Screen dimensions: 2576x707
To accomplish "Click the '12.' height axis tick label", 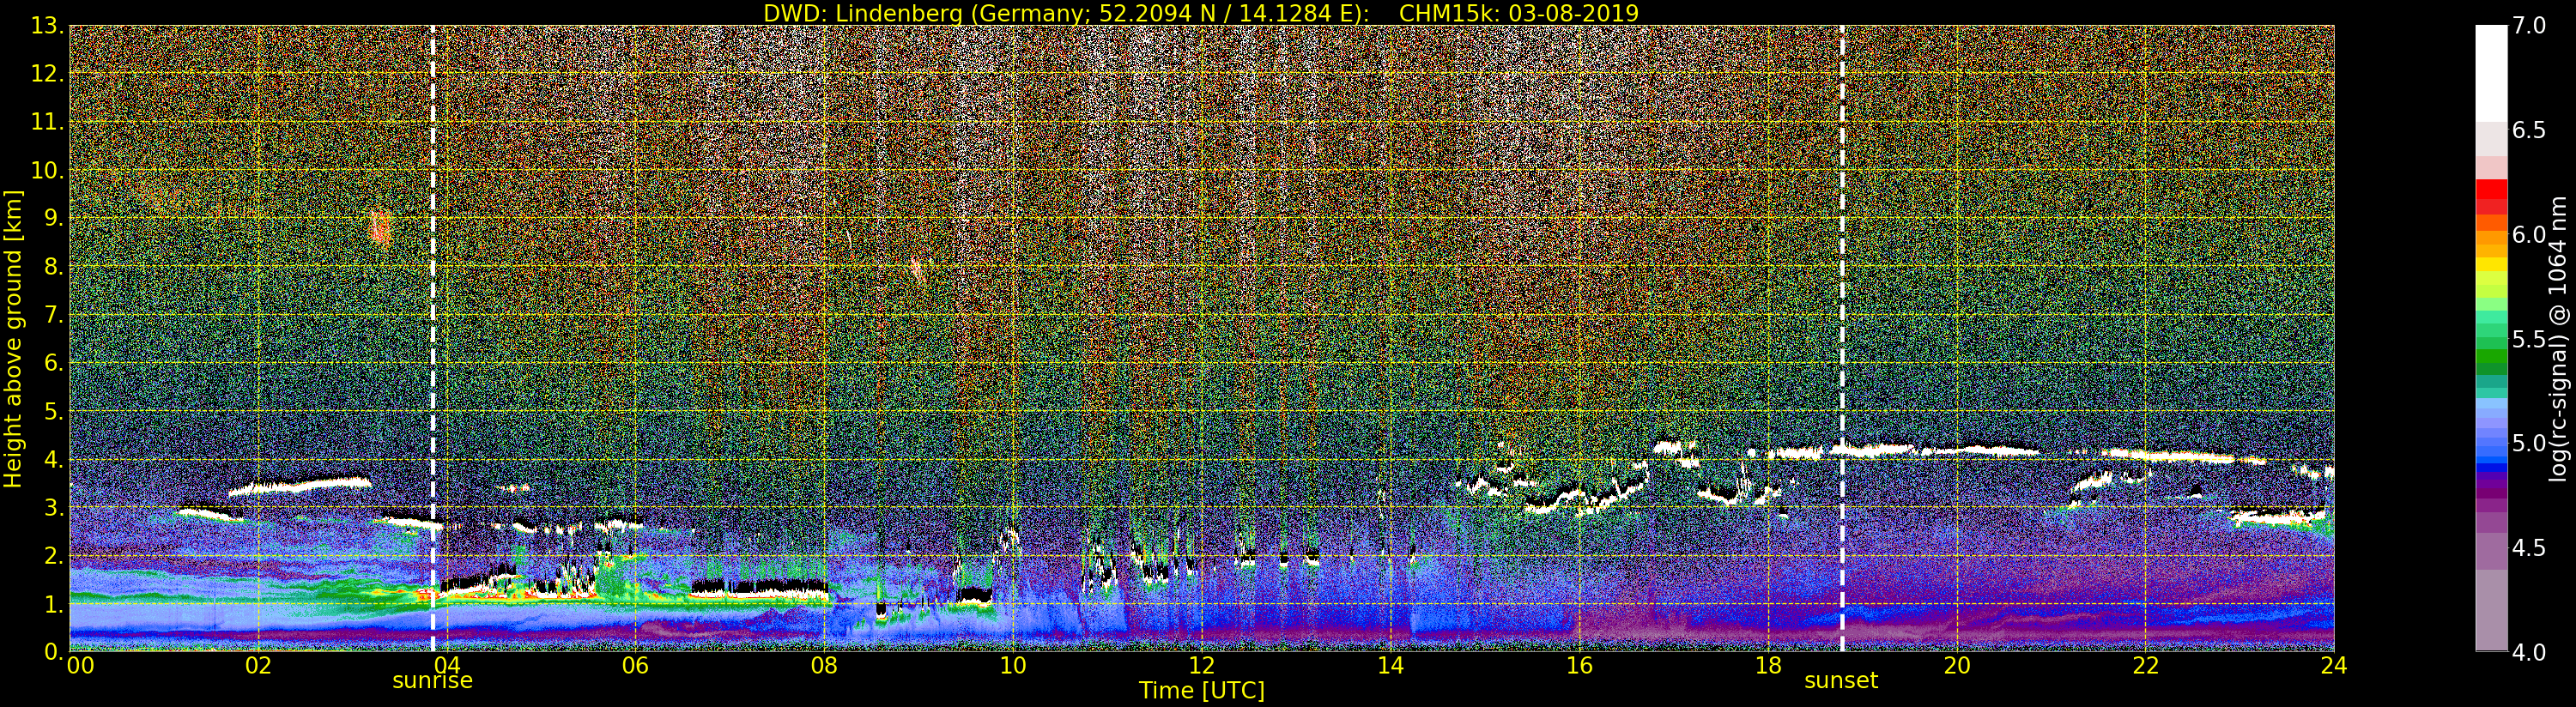I will point(48,74).
